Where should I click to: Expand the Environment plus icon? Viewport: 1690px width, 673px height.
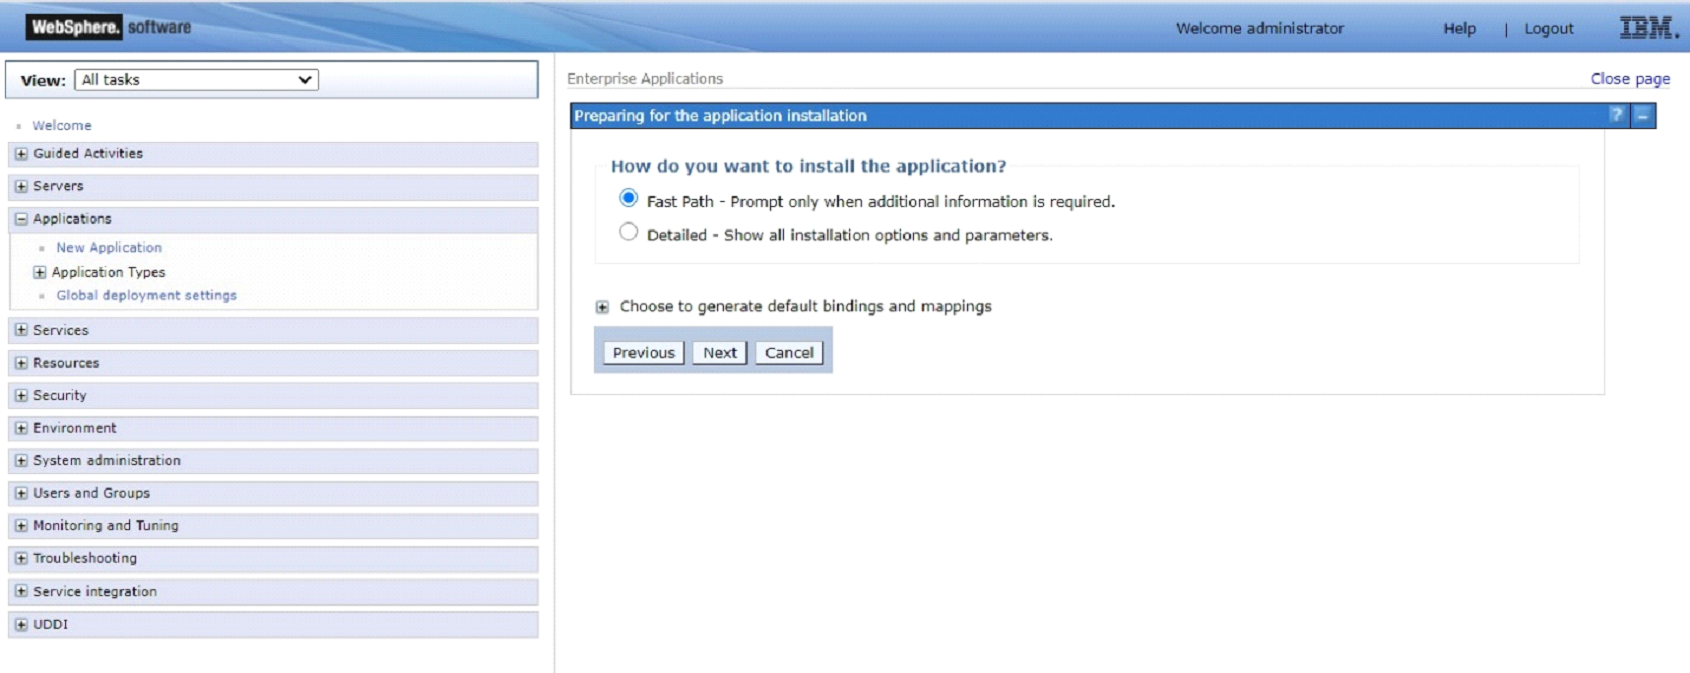tap(21, 428)
